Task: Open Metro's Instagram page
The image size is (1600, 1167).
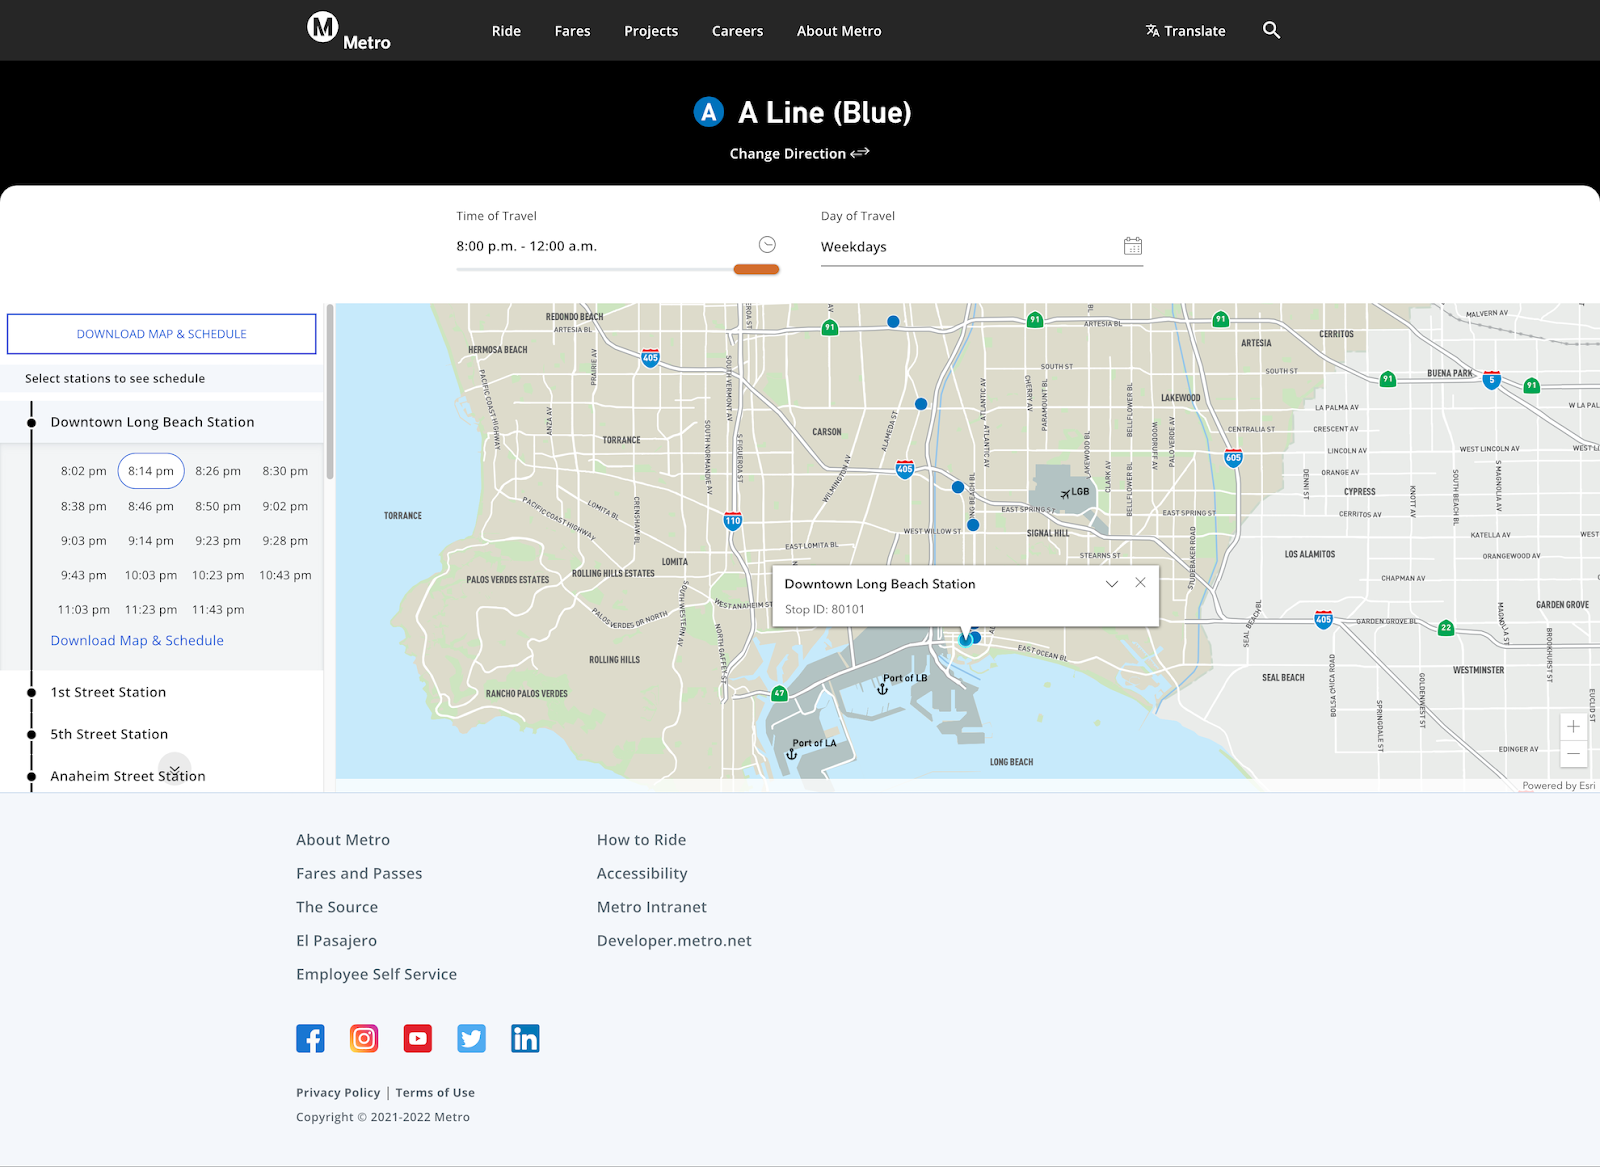Action: tap(364, 1039)
